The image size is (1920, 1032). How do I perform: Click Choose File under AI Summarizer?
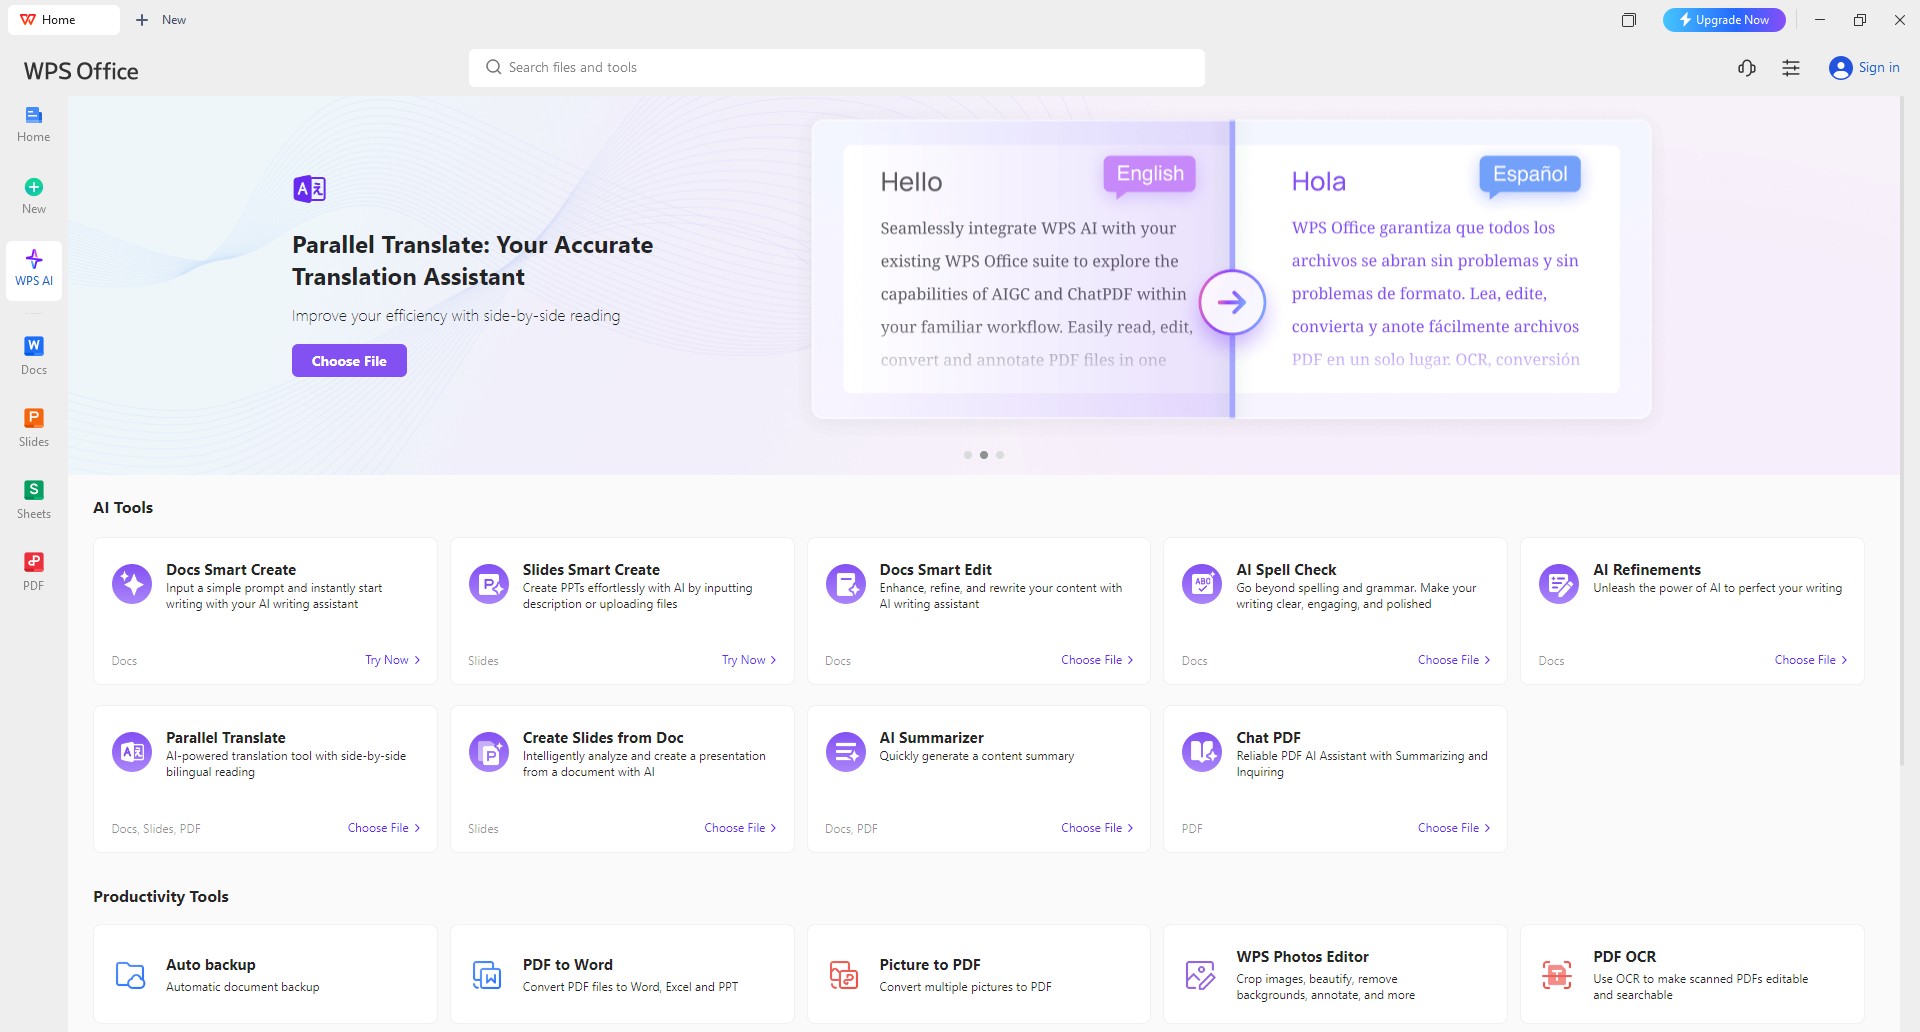[x=1097, y=828]
